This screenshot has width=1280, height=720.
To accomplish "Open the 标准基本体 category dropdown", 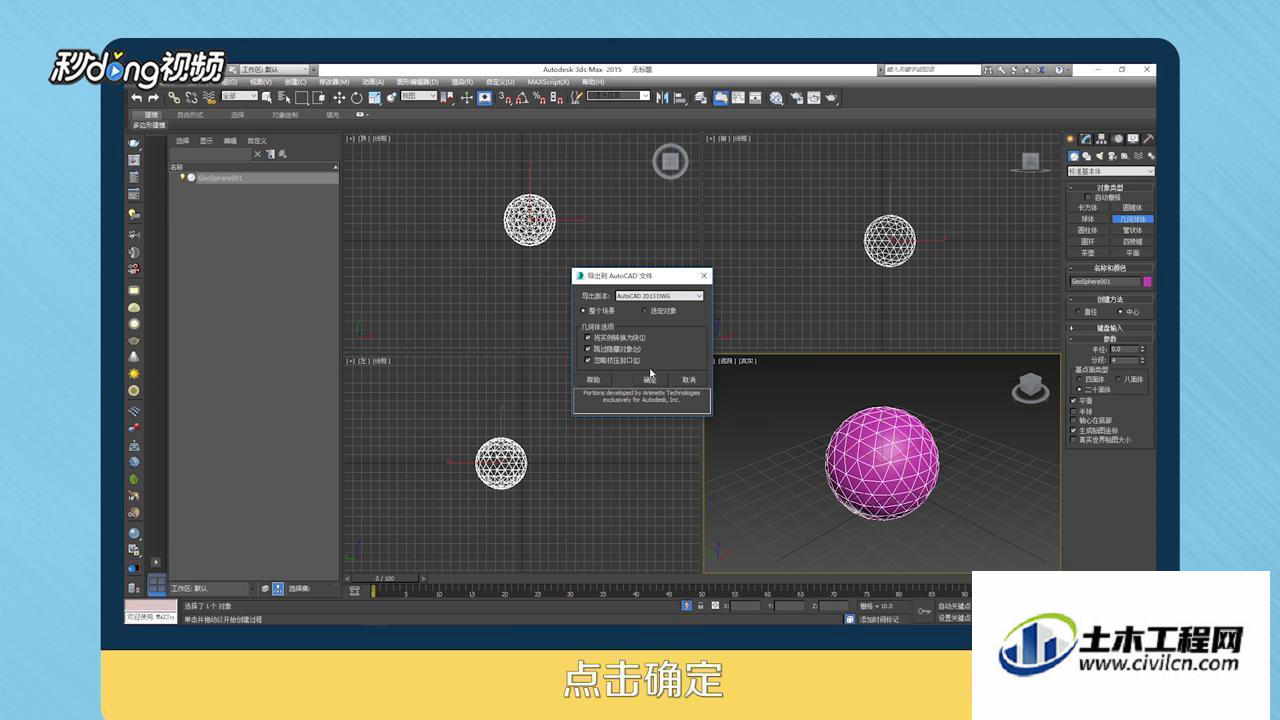I will pos(1110,171).
